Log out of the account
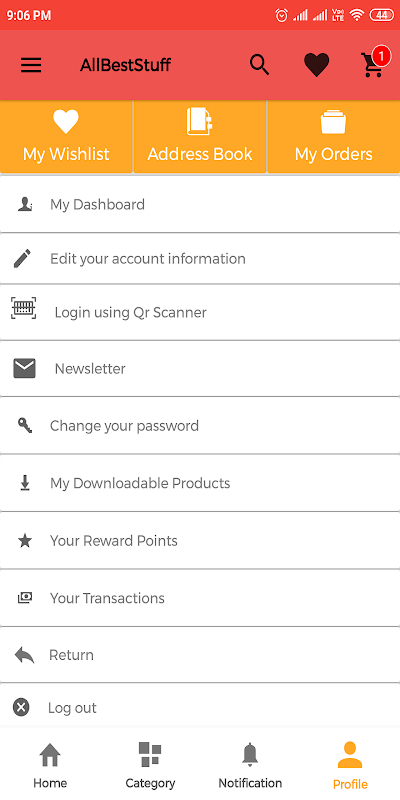Viewport: 400px width, 800px height. coord(200,708)
